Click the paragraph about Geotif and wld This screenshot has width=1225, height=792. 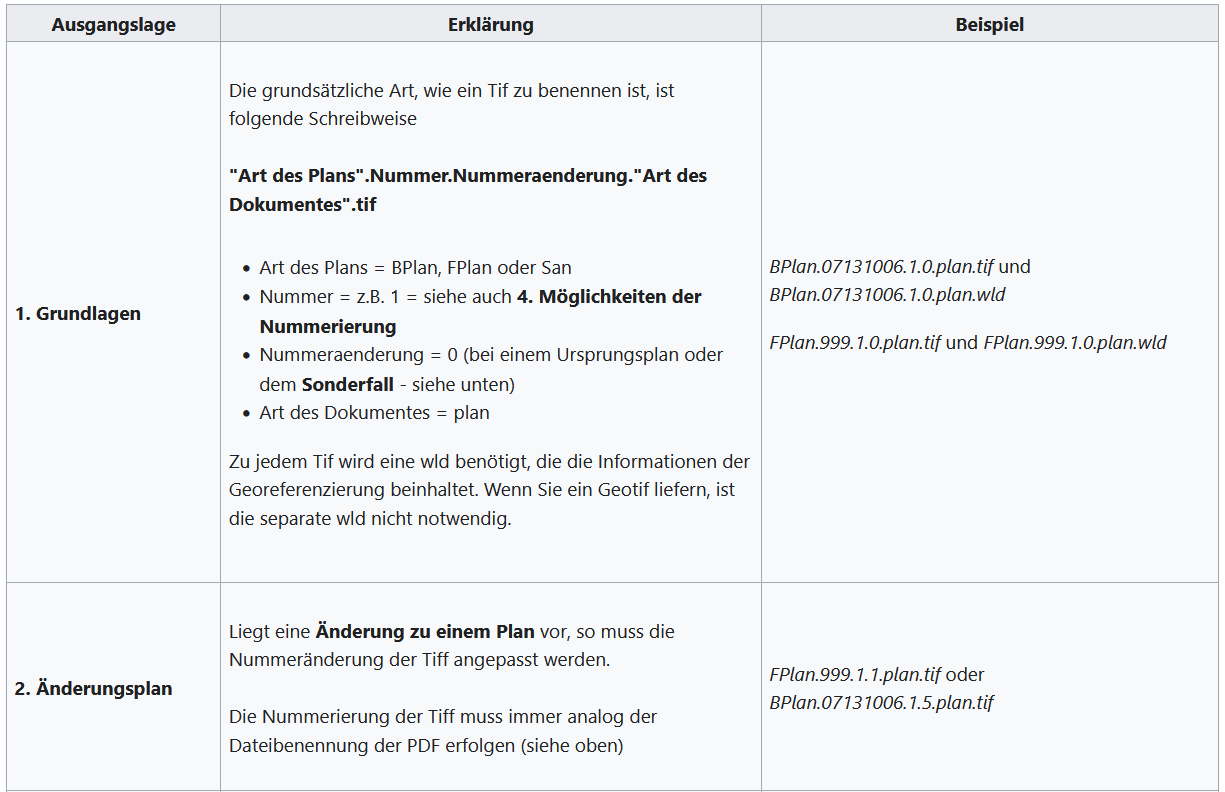tap(489, 490)
